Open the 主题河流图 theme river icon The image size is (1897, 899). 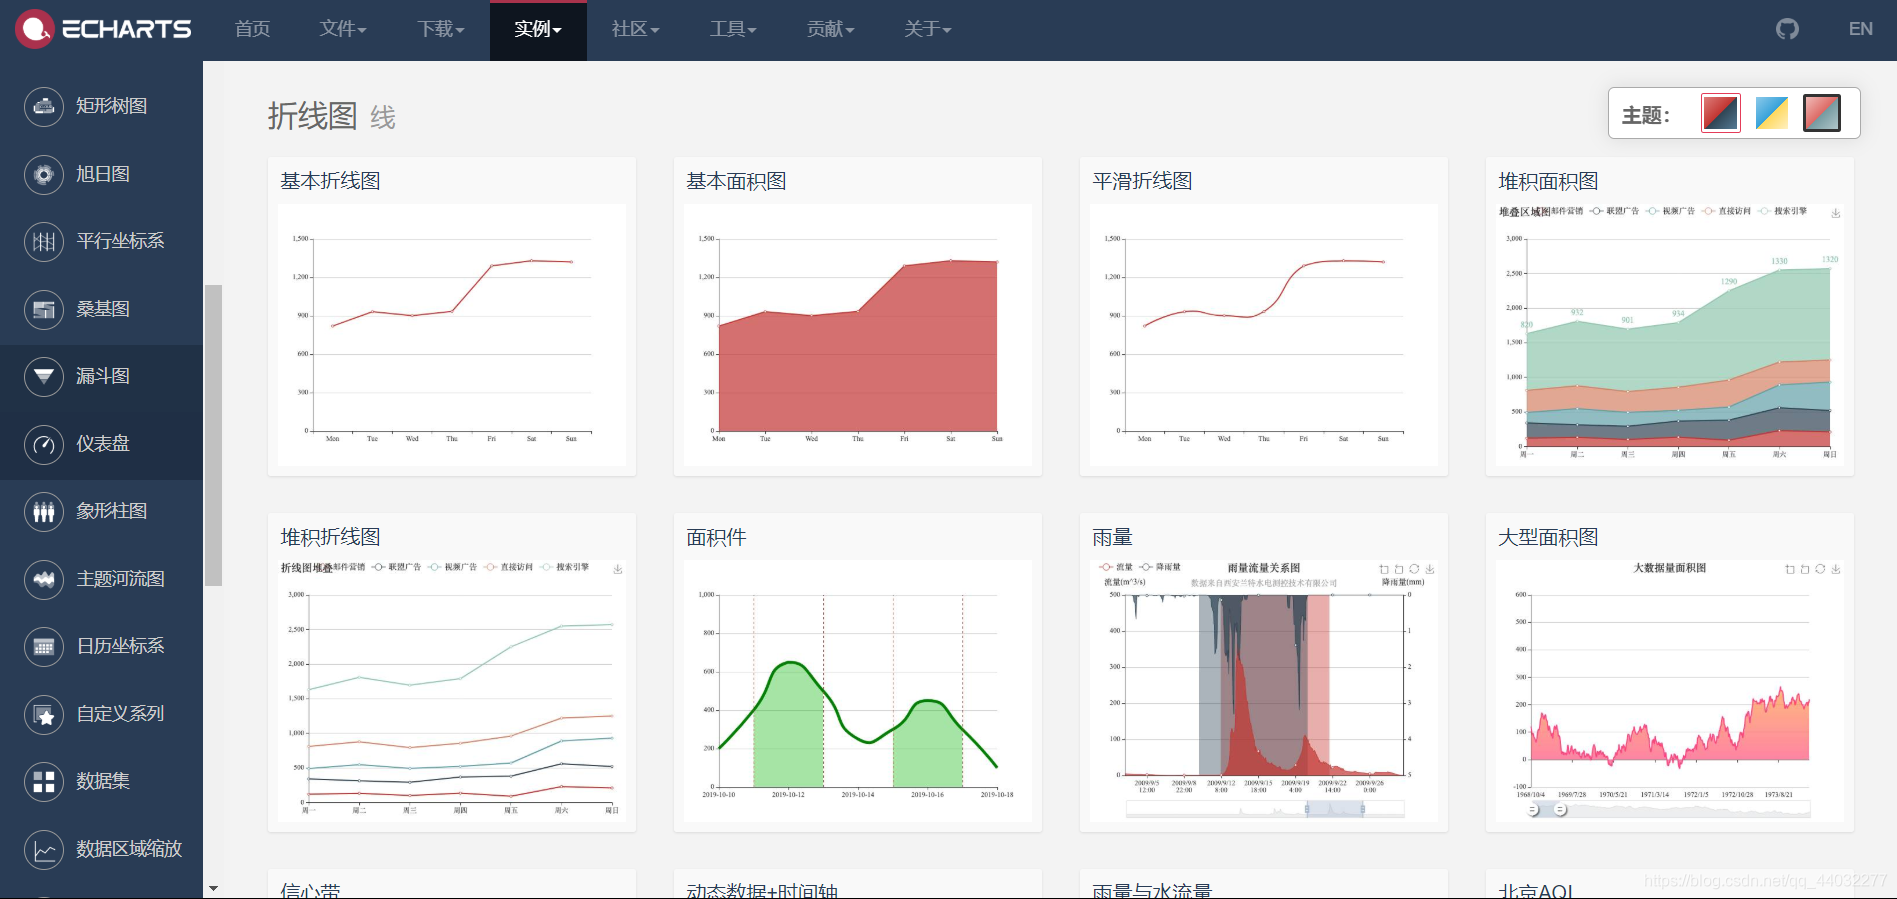[44, 579]
